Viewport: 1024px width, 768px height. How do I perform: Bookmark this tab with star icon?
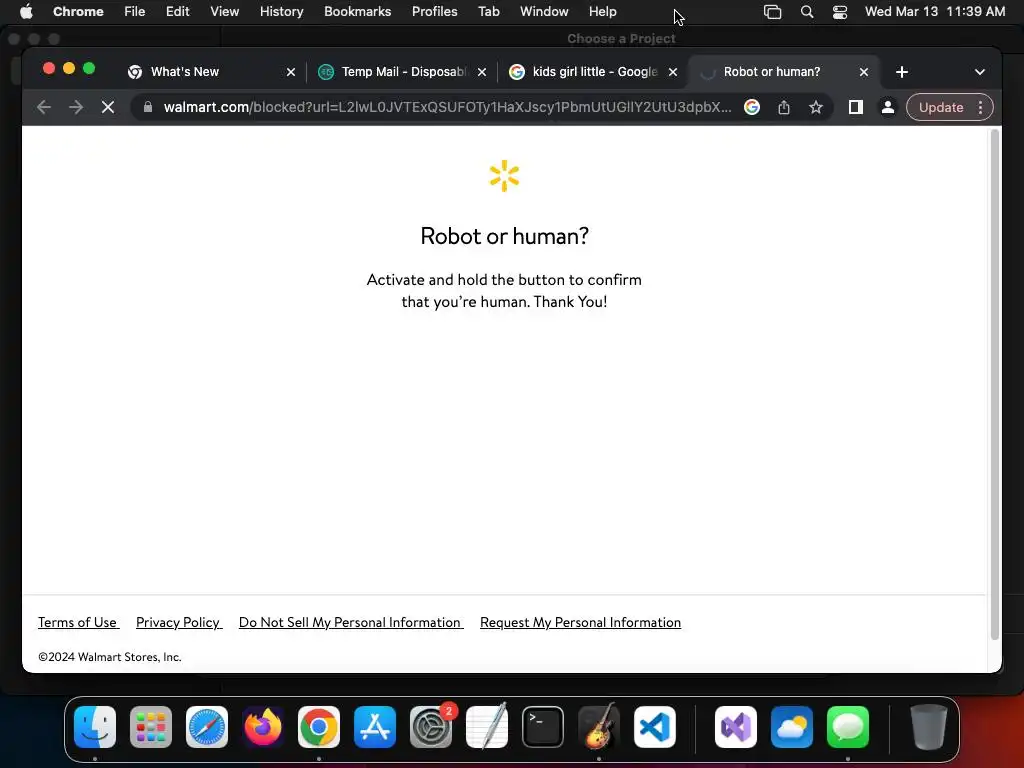point(816,107)
